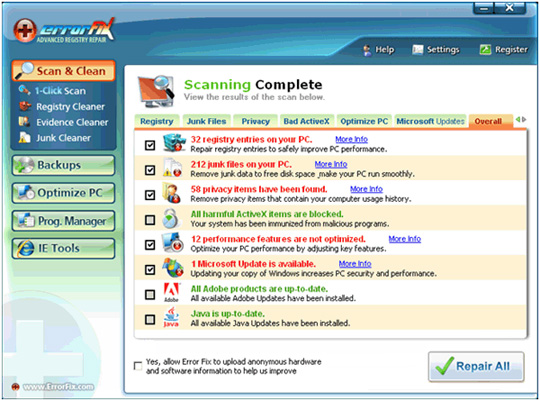Screen dimensions: 540x401
Task: Click the Scan & Clean magnifier icon
Action: tap(24, 70)
